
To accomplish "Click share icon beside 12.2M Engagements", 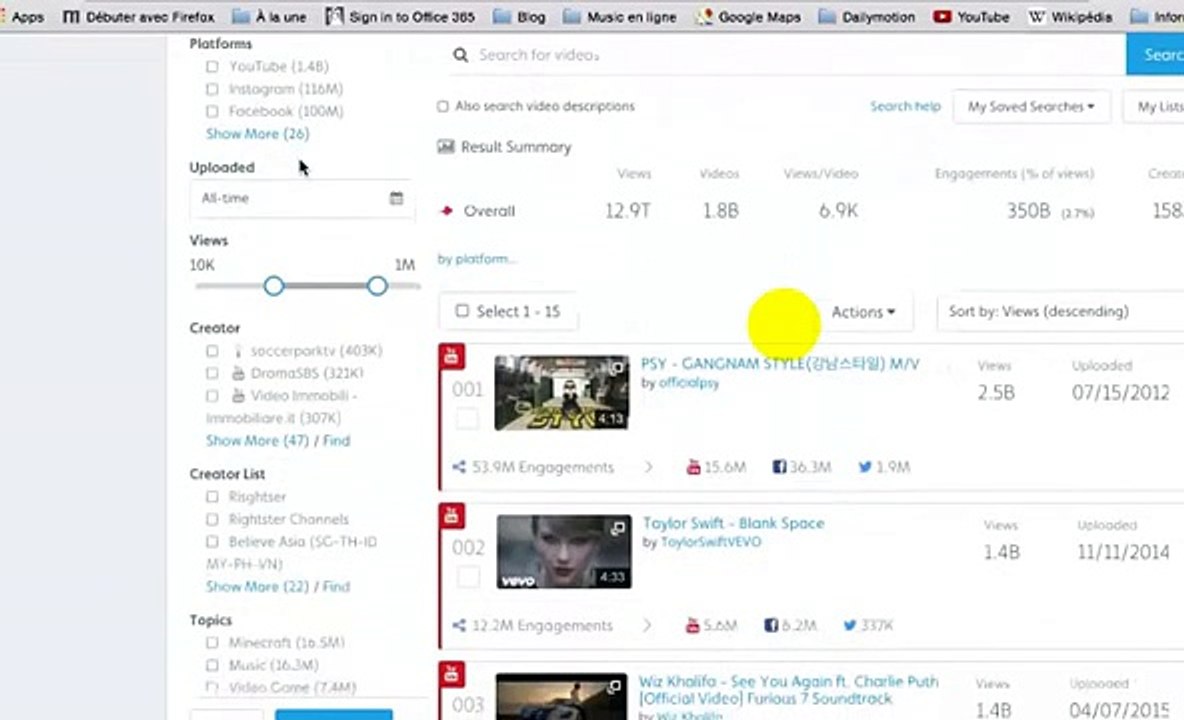I will point(459,626).
